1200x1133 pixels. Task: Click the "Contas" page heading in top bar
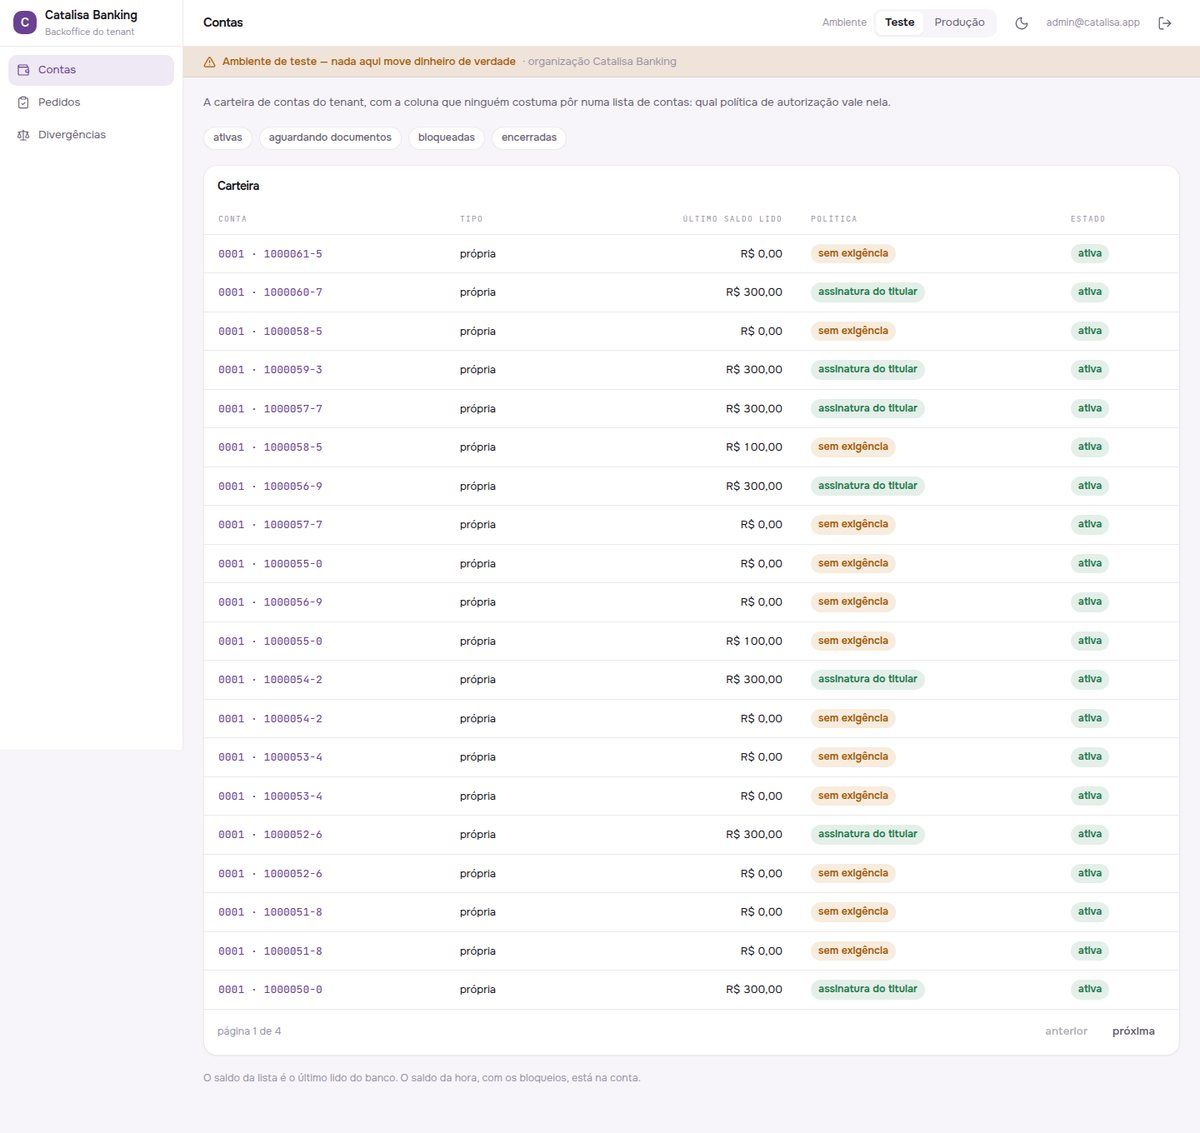223,22
